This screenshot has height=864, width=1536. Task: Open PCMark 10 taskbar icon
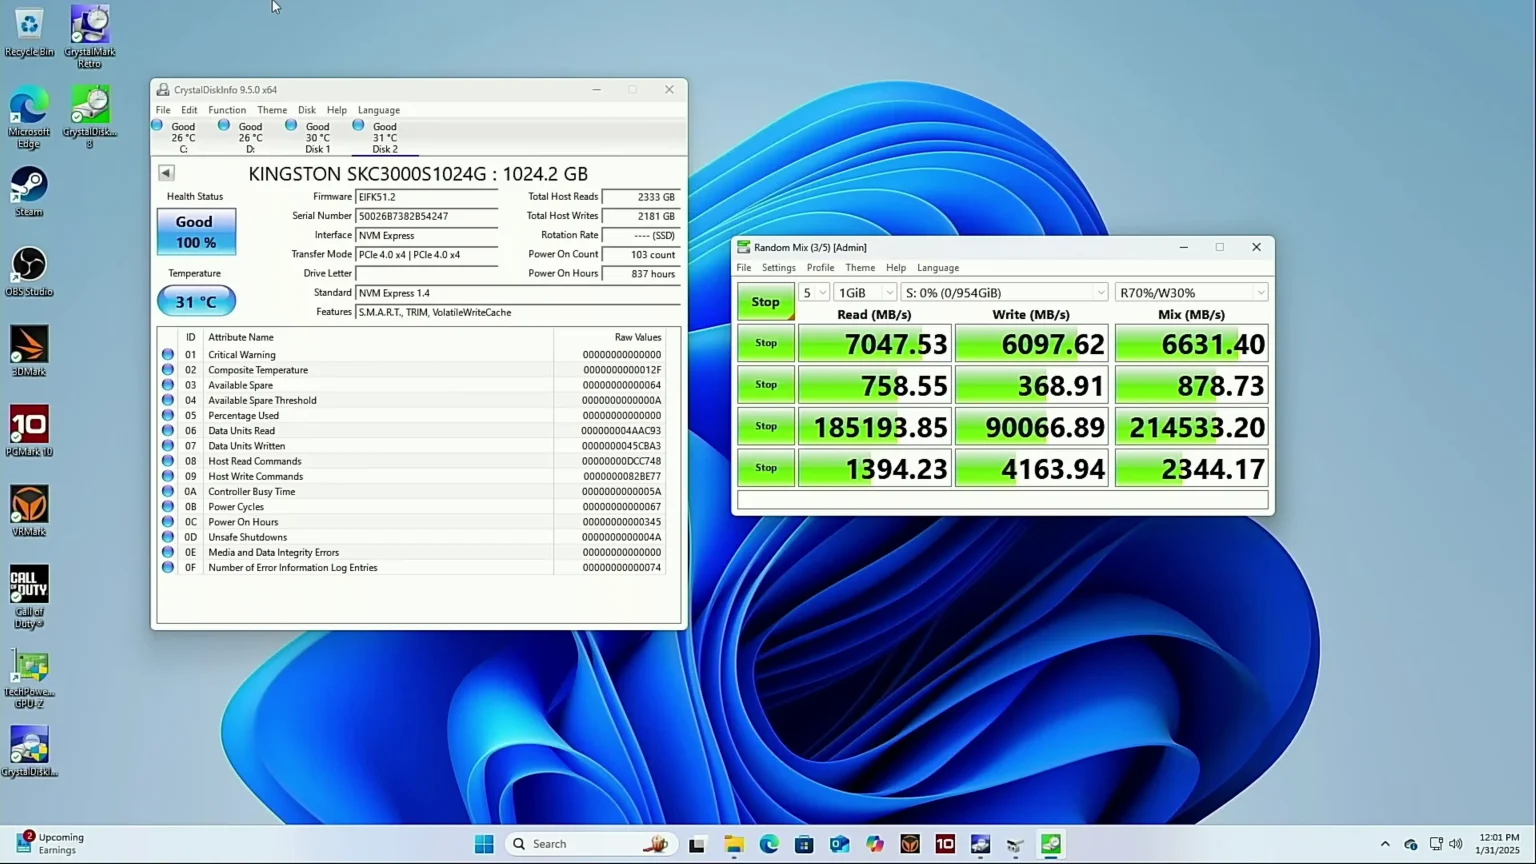[945, 844]
